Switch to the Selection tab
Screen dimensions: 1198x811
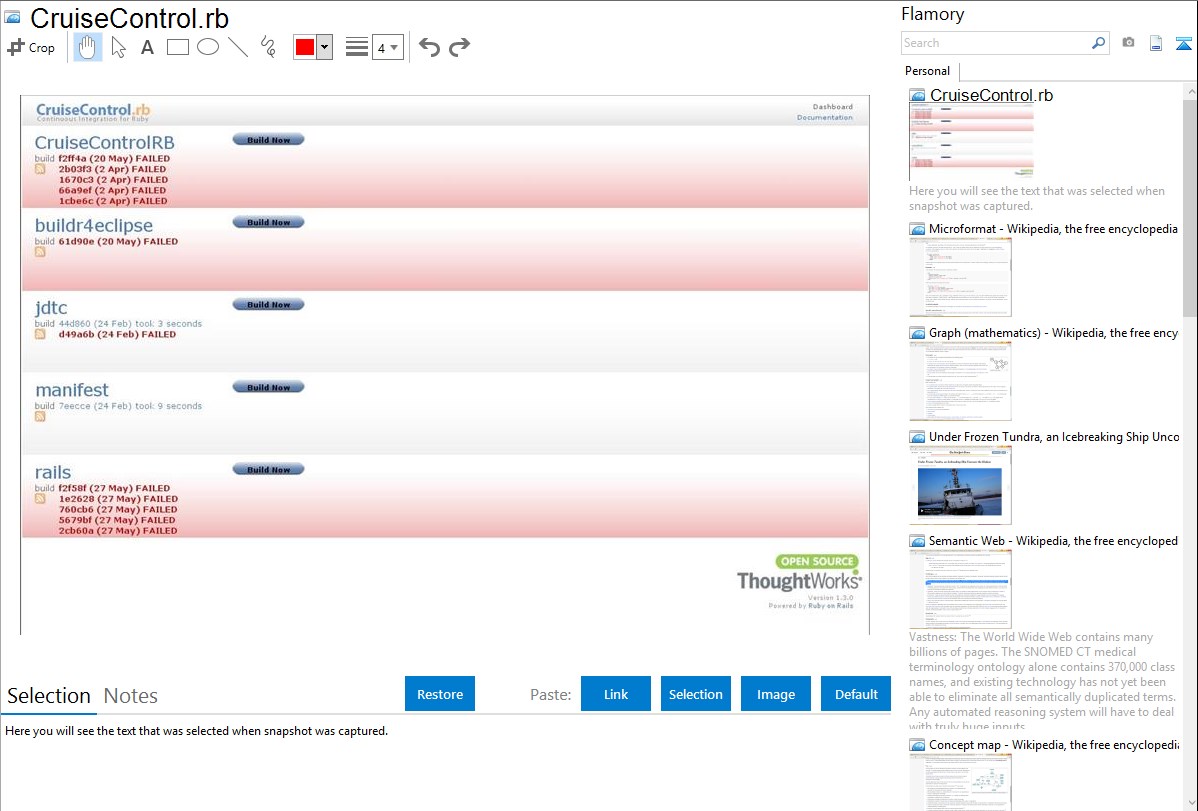pyautogui.click(x=49, y=696)
